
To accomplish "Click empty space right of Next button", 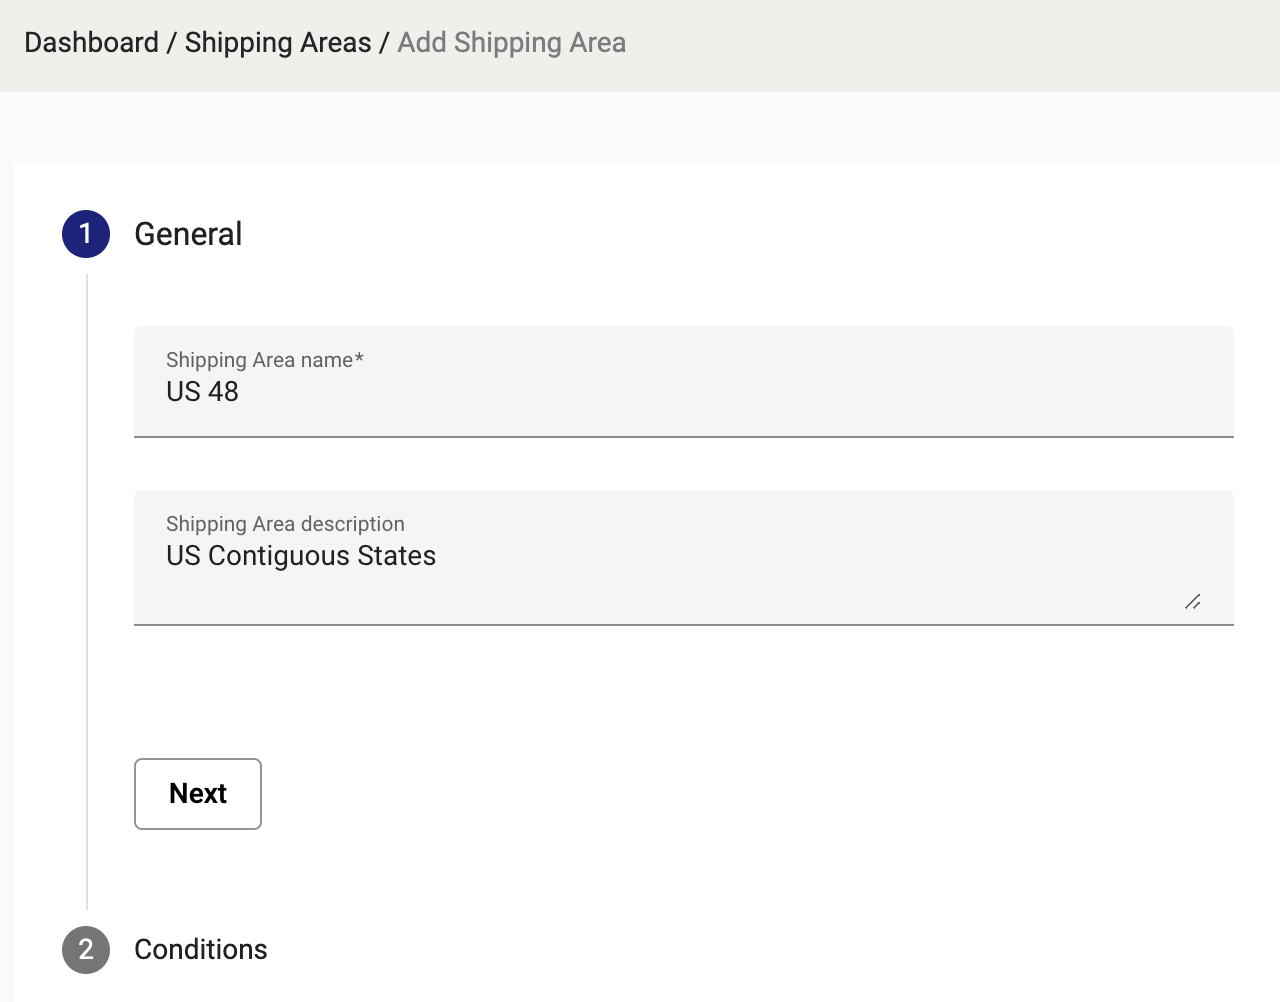I will click(700, 794).
